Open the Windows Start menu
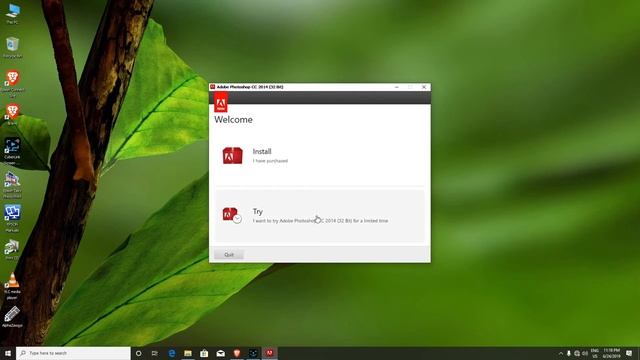The image size is (640, 360). coord(8,353)
